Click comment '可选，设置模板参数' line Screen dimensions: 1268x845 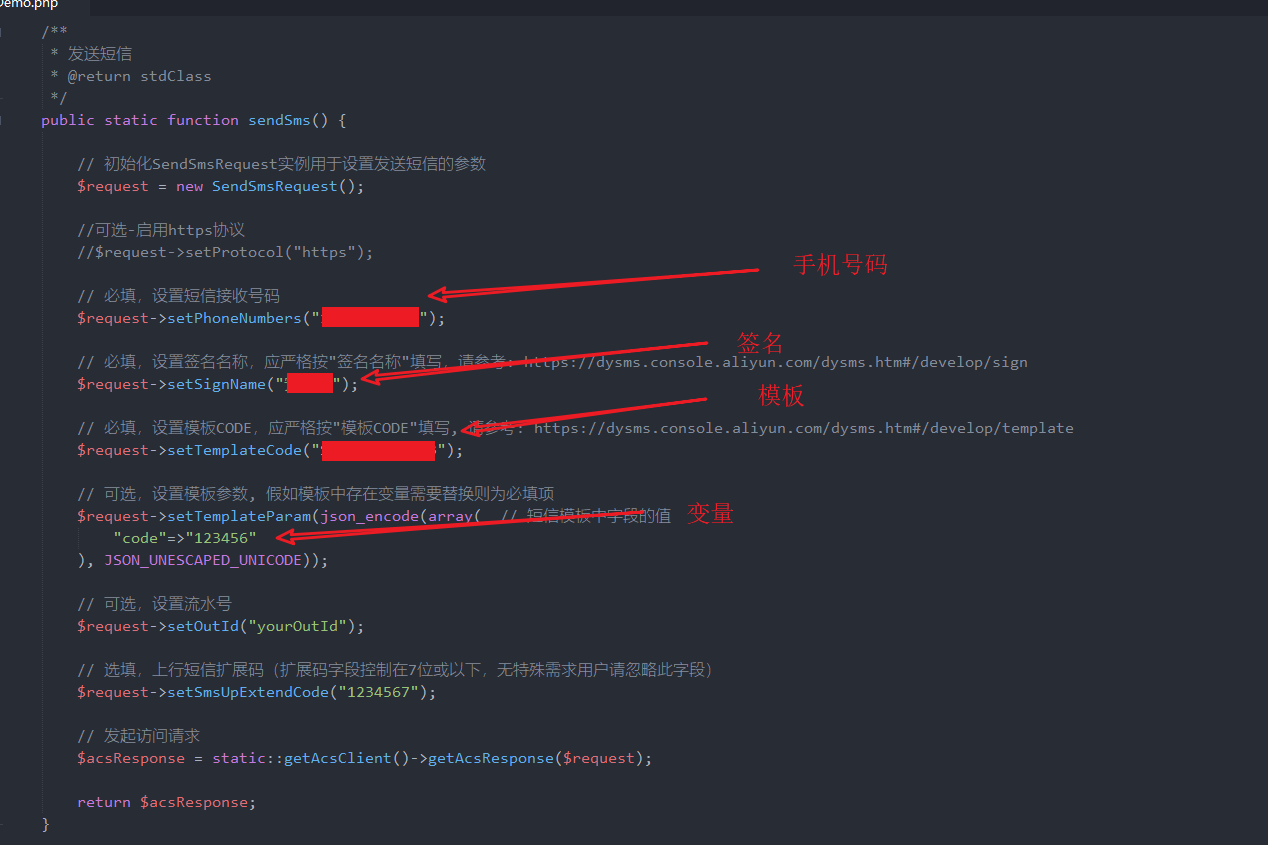316,494
